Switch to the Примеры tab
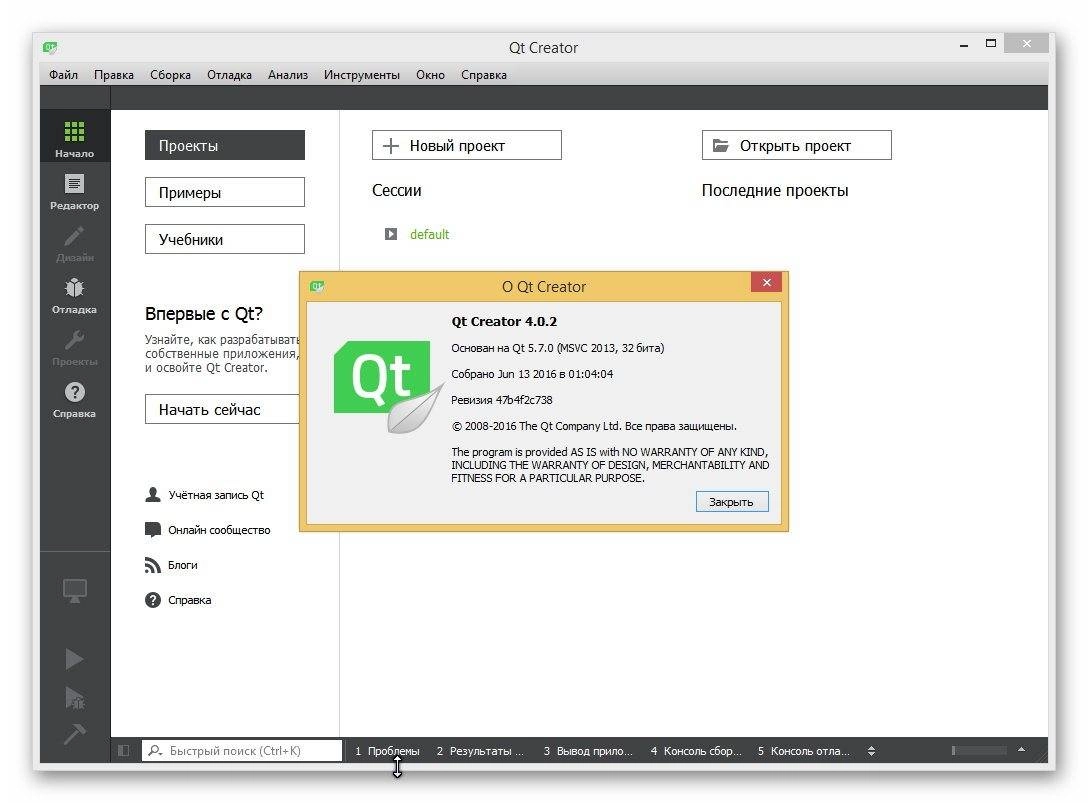 point(225,192)
